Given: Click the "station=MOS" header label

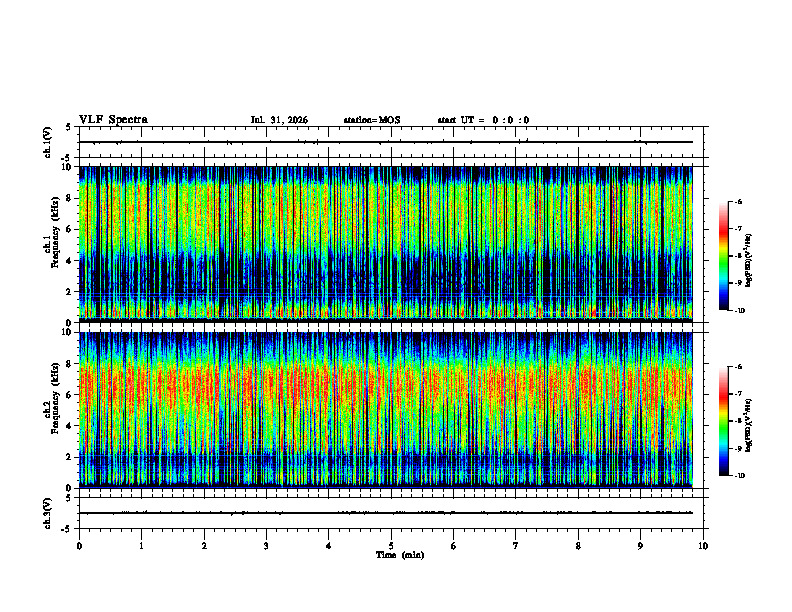Looking at the screenshot, I should [372, 120].
